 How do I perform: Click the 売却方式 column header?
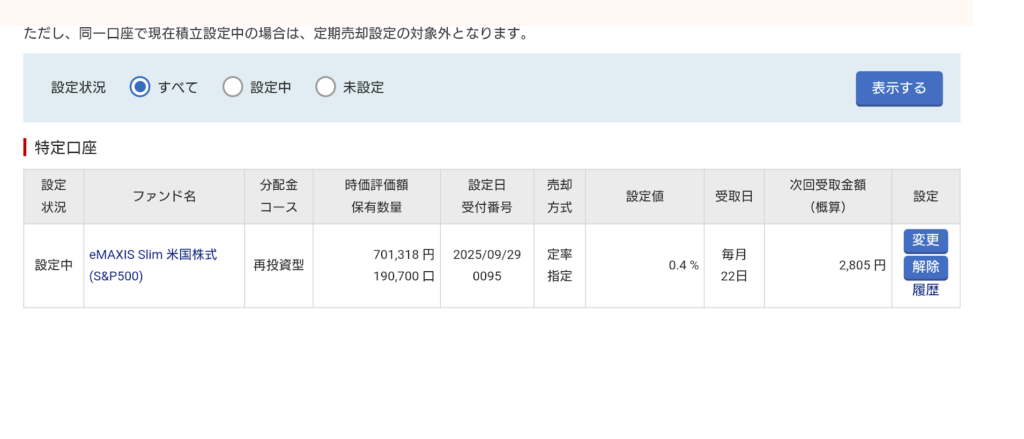[560, 196]
